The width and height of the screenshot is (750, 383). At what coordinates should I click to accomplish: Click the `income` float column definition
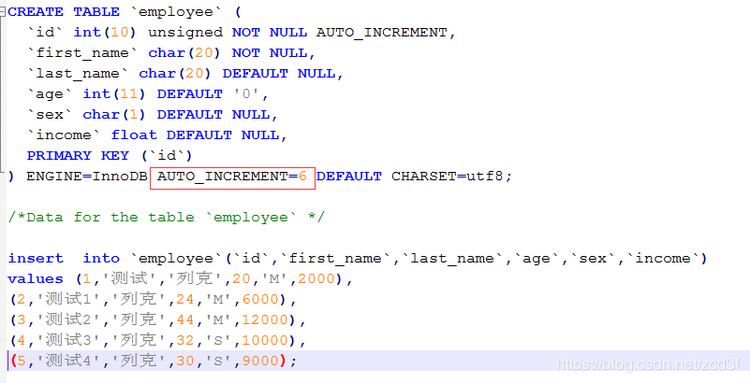(157, 135)
